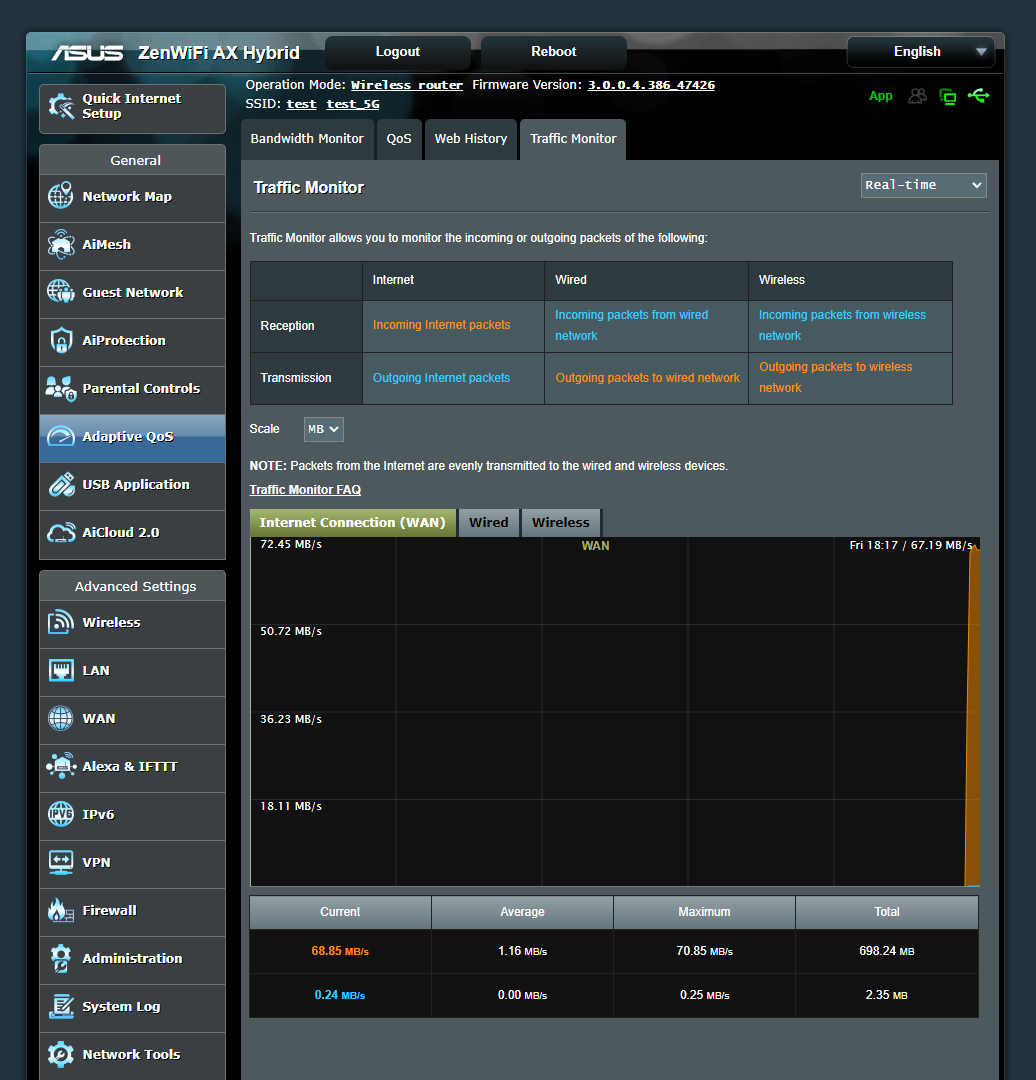Image resolution: width=1036 pixels, height=1080 pixels.
Task: Open the AiMesh panel
Action: (61, 245)
